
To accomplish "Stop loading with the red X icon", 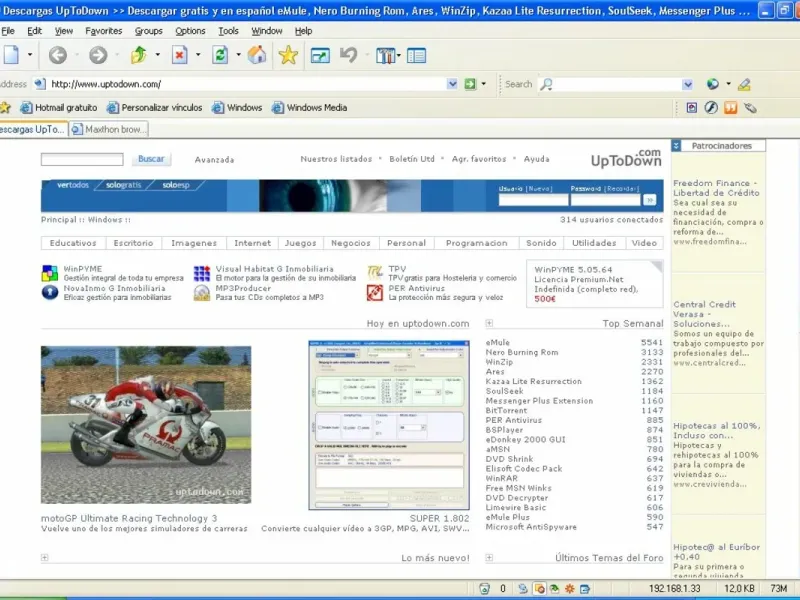I will [180, 55].
